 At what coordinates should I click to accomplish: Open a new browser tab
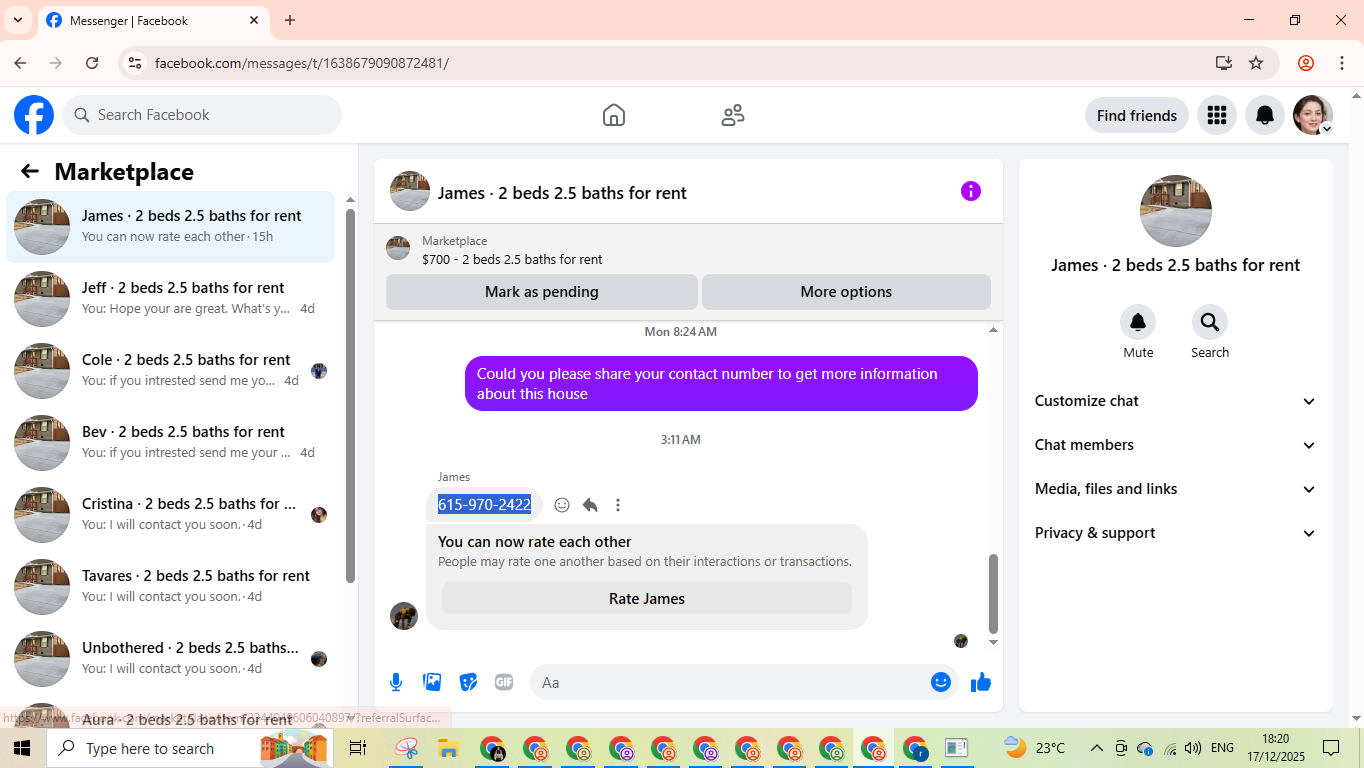pos(290,20)
